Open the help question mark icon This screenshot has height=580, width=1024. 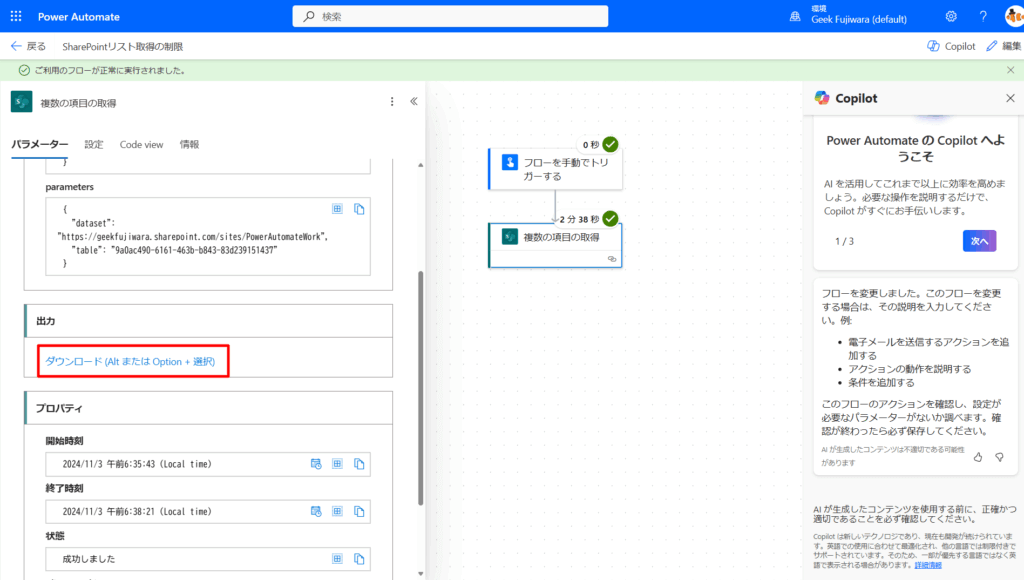(983, 16)
